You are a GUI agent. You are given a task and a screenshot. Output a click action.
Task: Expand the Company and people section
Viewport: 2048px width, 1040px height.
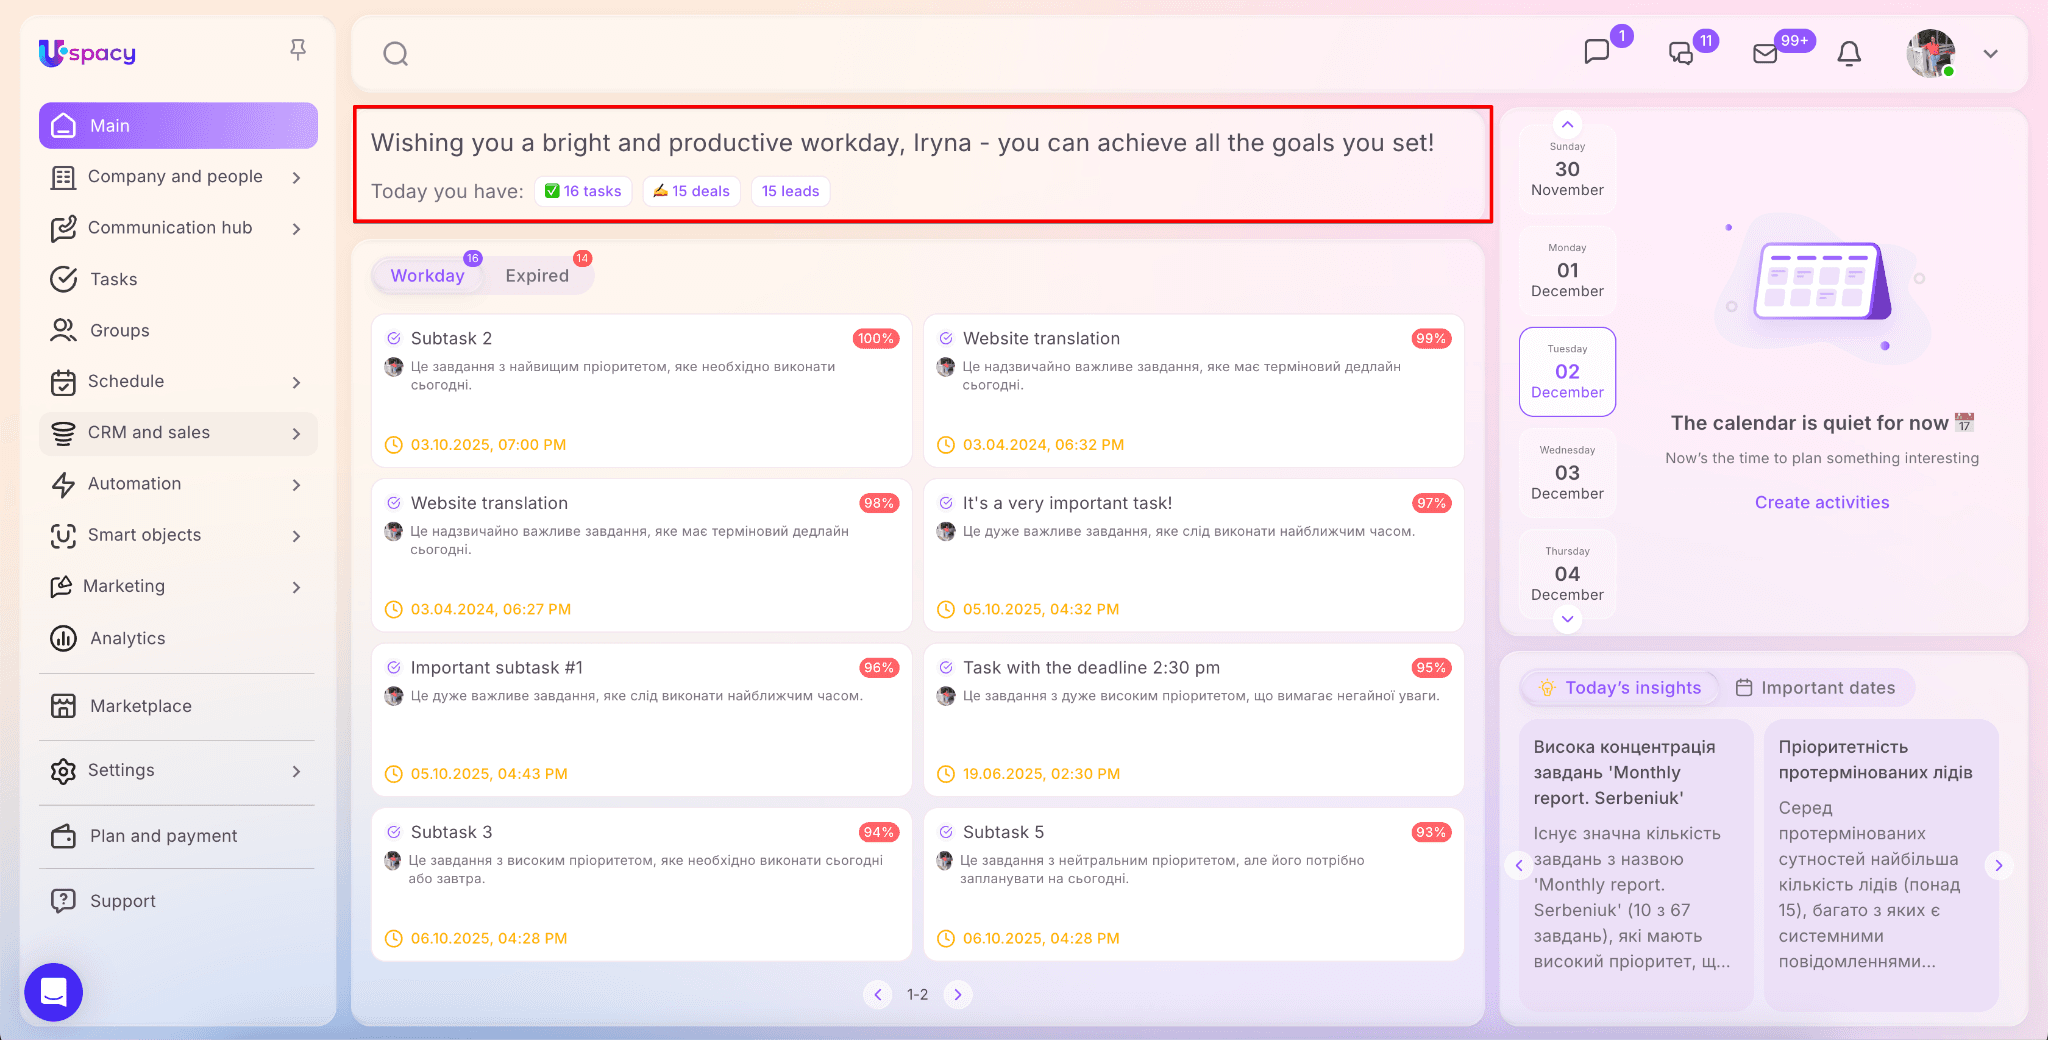296,177
